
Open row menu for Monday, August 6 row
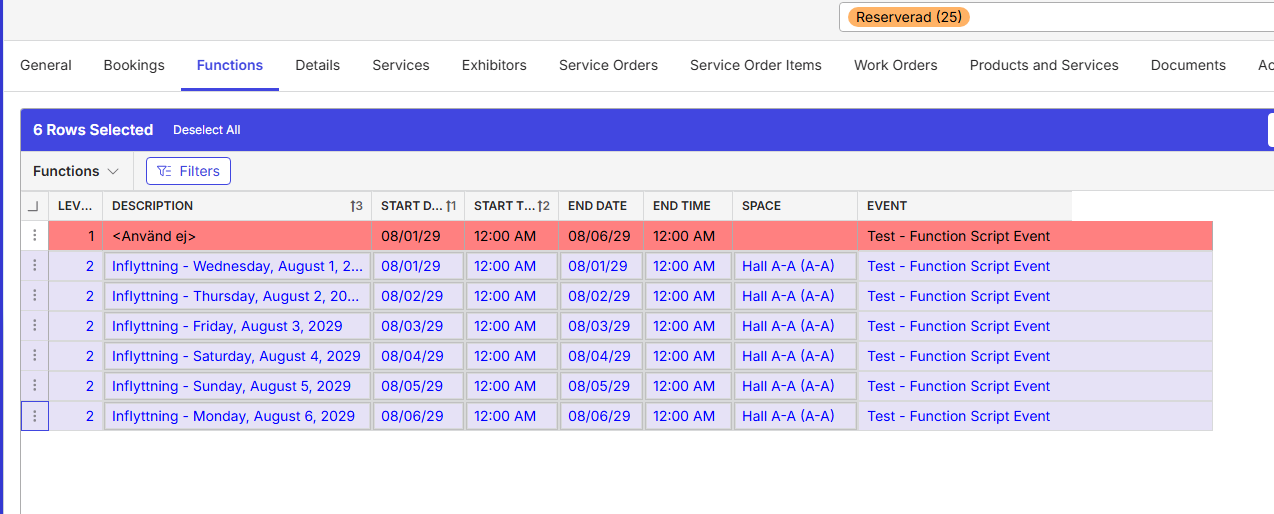click(35, 416)
